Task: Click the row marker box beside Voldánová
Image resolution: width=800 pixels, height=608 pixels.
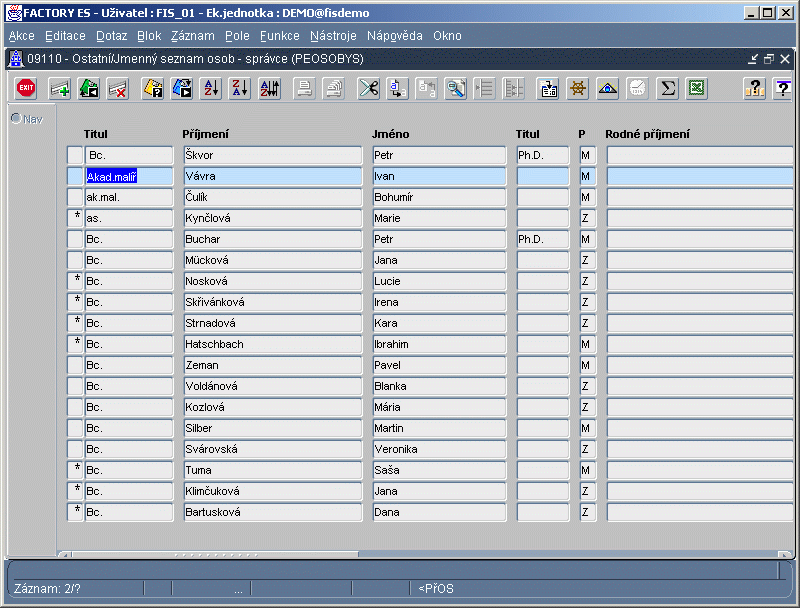Action: coord(75,386)
